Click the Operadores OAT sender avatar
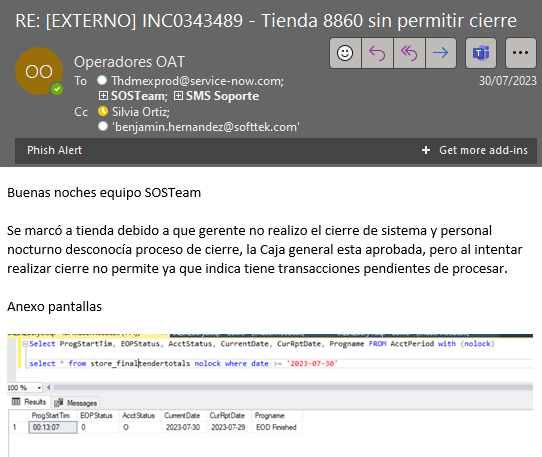Viewport: 542px width, 457px height. click(39, 71)
